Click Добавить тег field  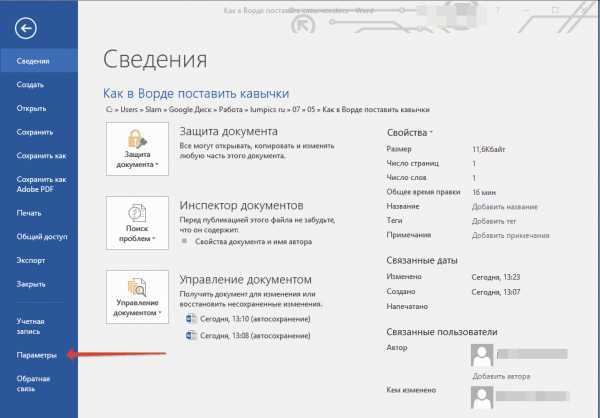(494, 221)
